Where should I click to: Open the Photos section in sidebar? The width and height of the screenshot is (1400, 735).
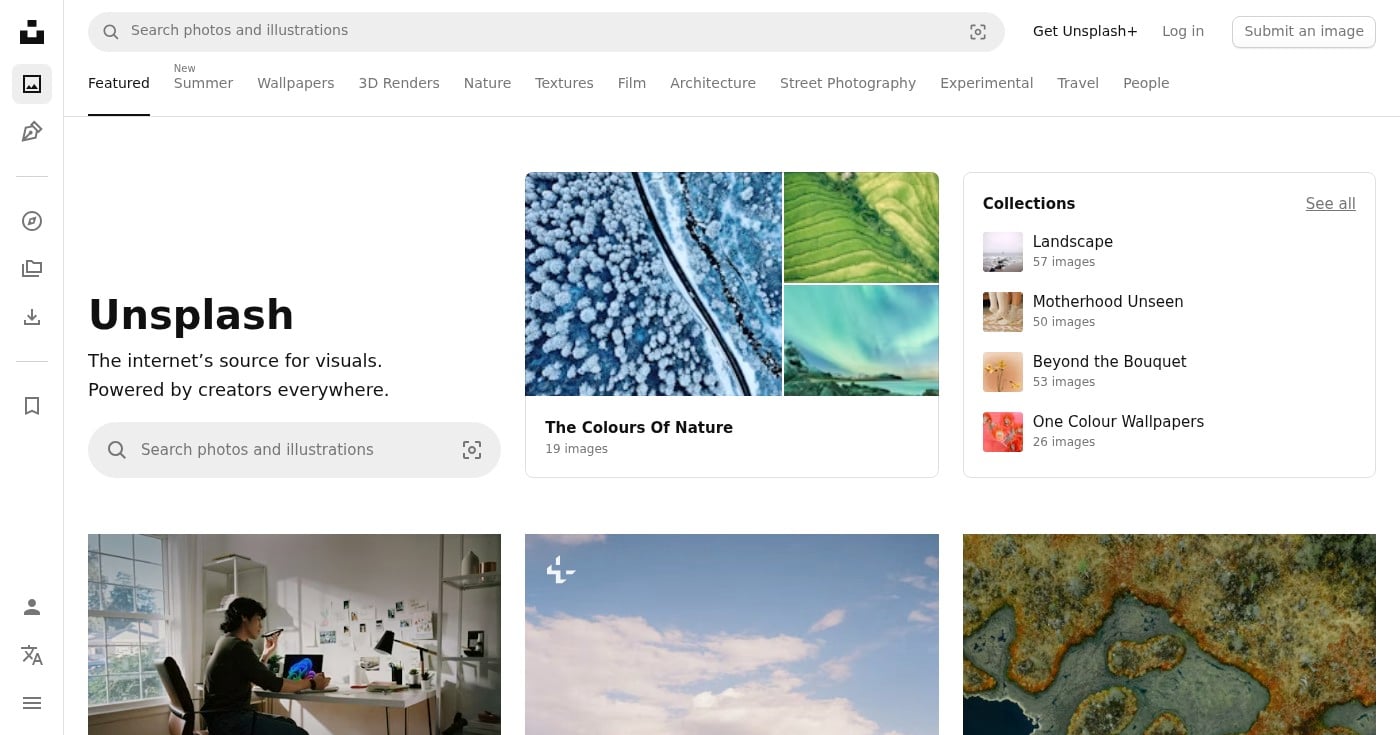[32, 84]
